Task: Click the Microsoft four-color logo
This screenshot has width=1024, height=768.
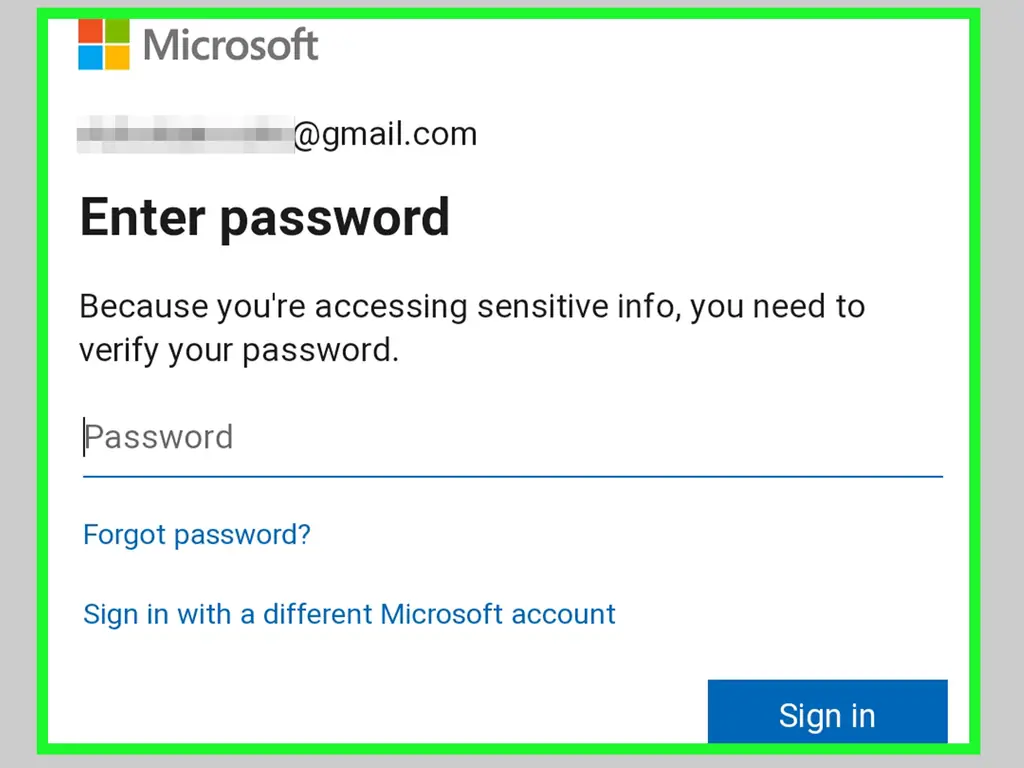Action: pyautogui.click(x=104, y=44)
